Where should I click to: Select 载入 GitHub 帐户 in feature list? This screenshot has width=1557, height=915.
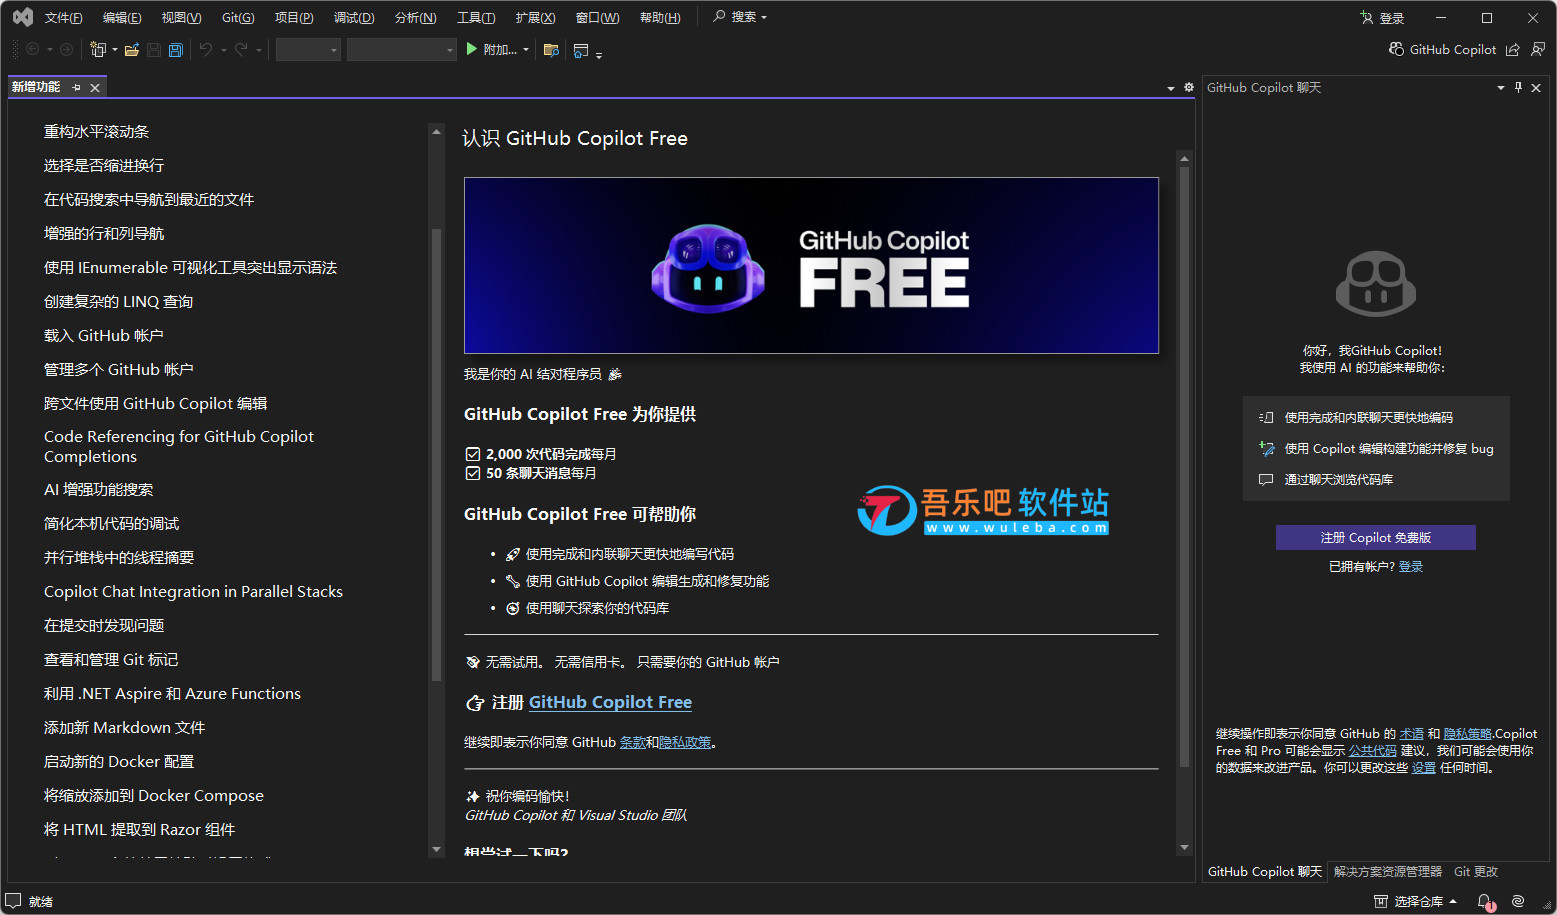coord(103,335)
